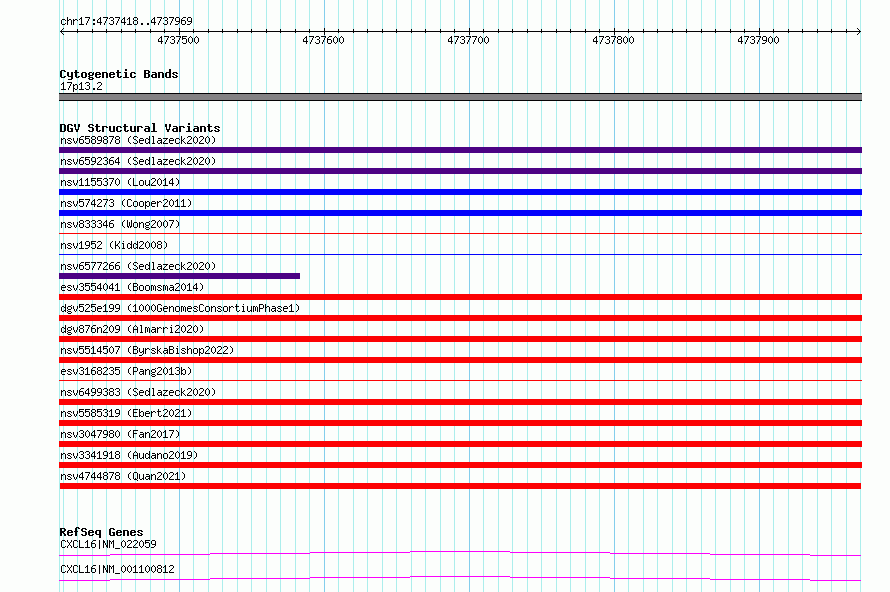Click the 4737800 ruler position label
Image resolution: width=890 pixels, height=592 pixels.
point(614,40)
